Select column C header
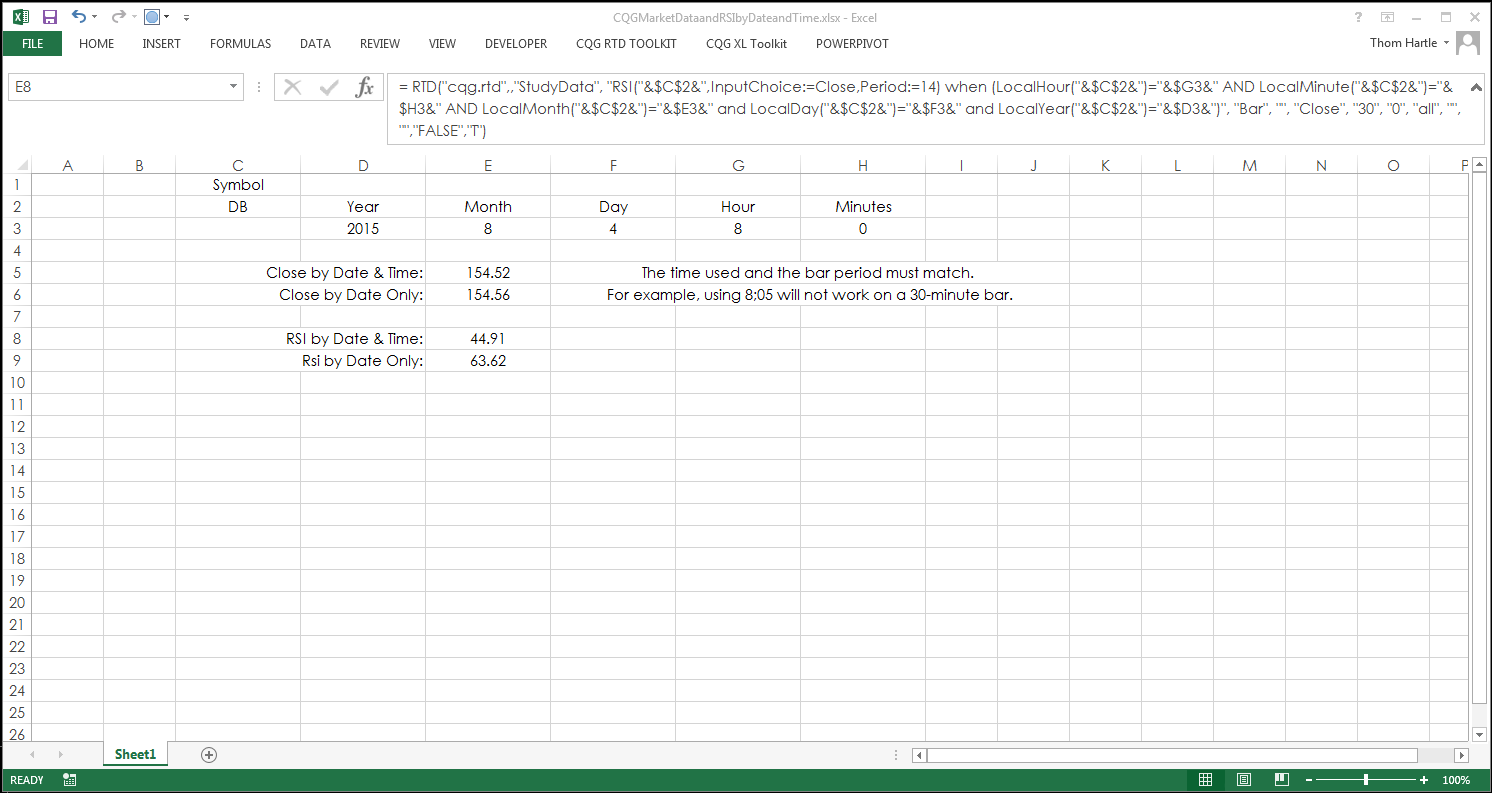 pos(238,166)
